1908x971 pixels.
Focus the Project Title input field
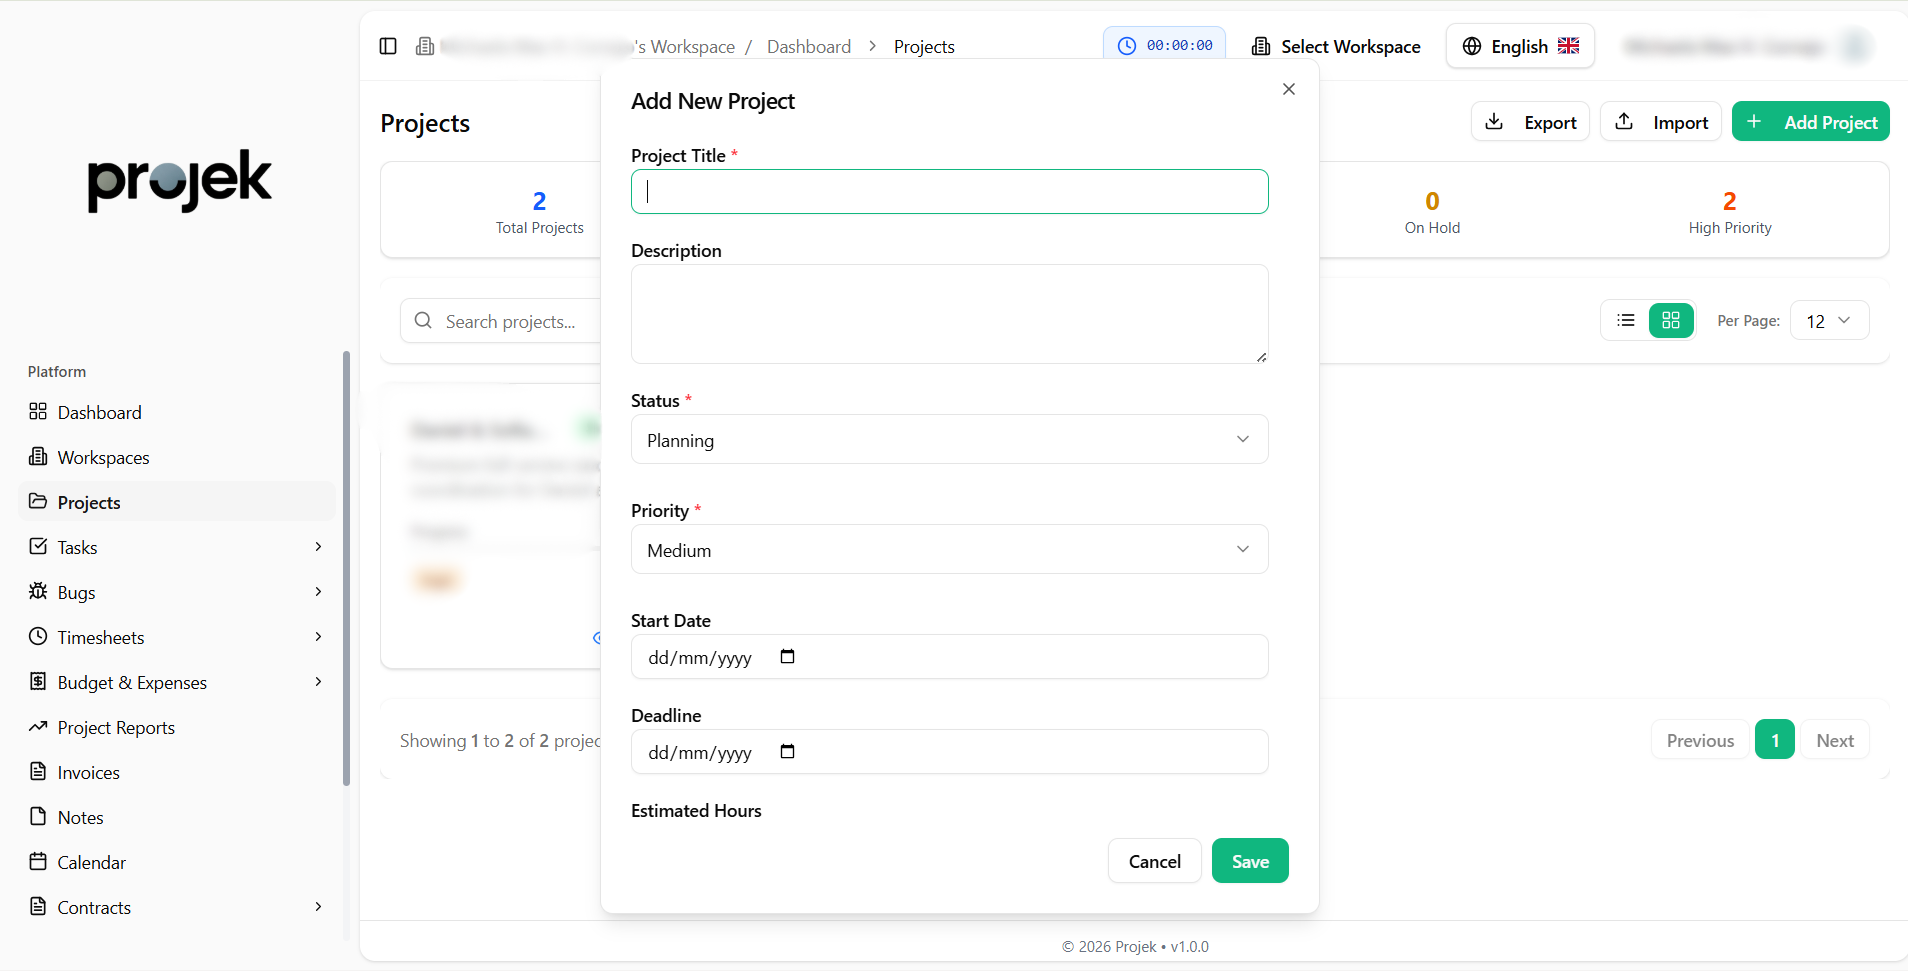[949, 192]
